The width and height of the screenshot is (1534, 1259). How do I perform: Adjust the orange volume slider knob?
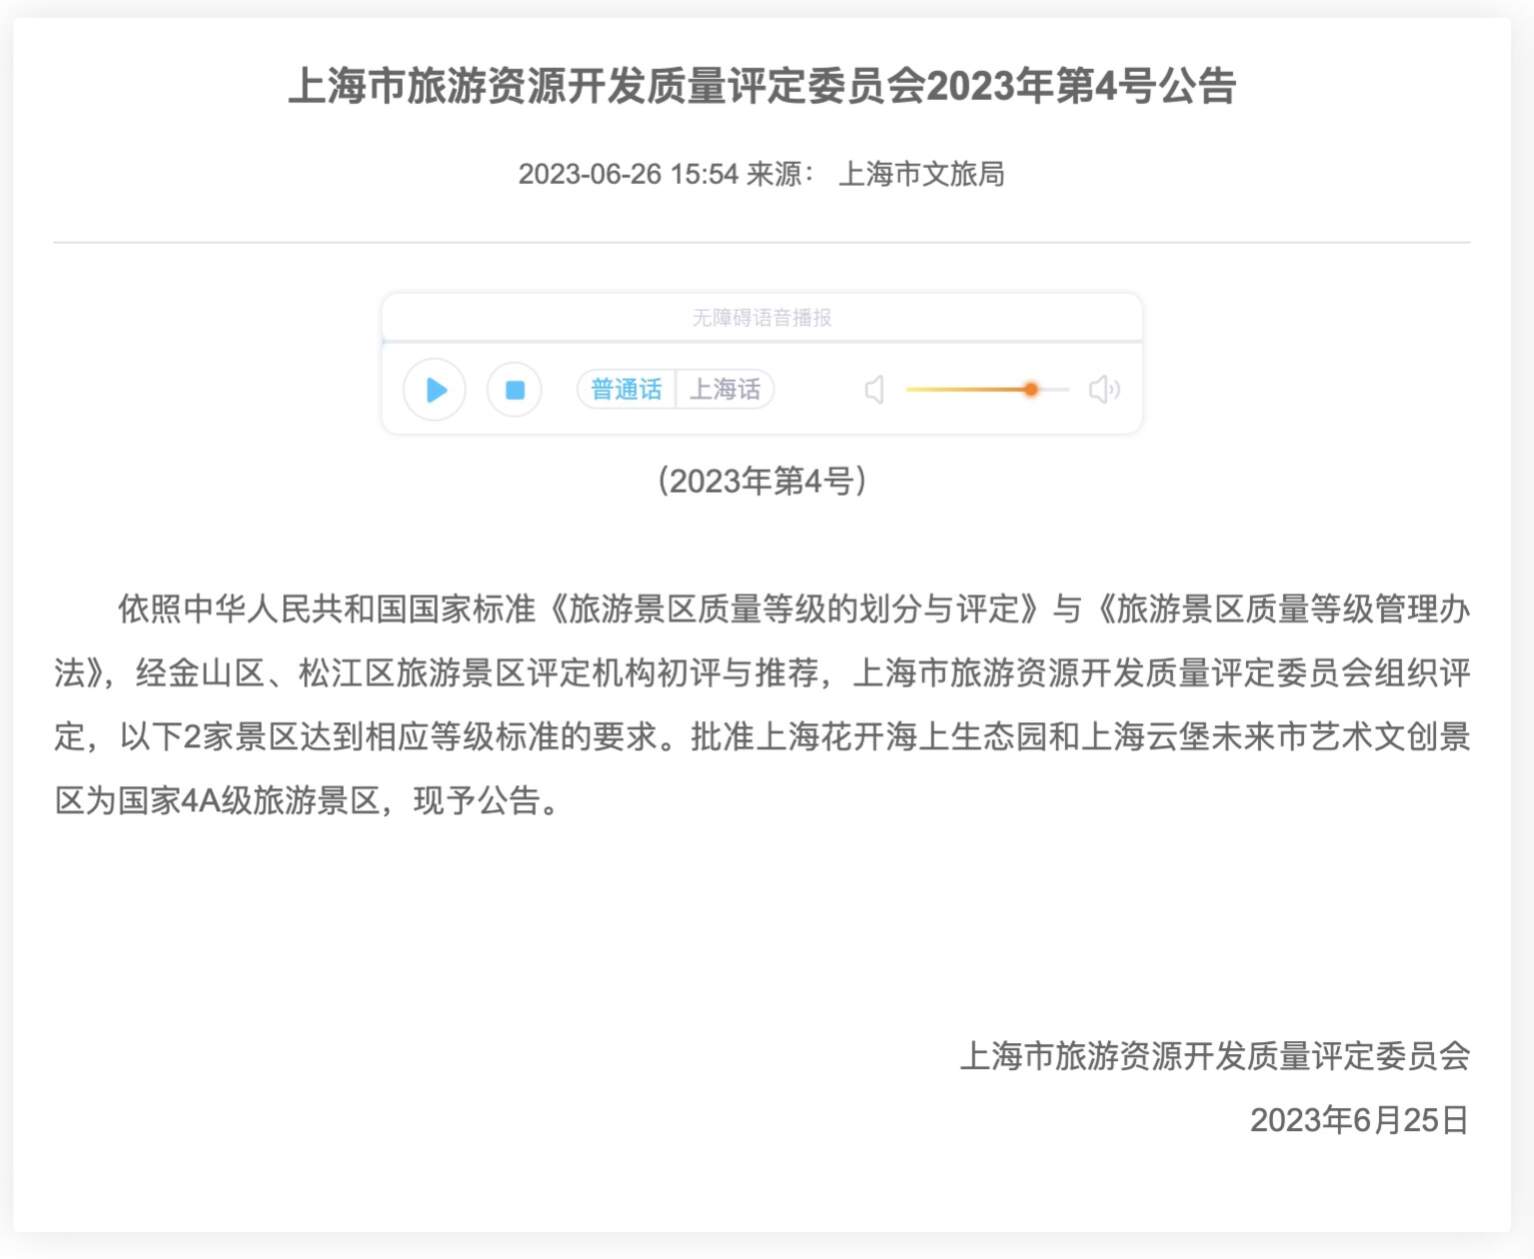[1031, 389]
